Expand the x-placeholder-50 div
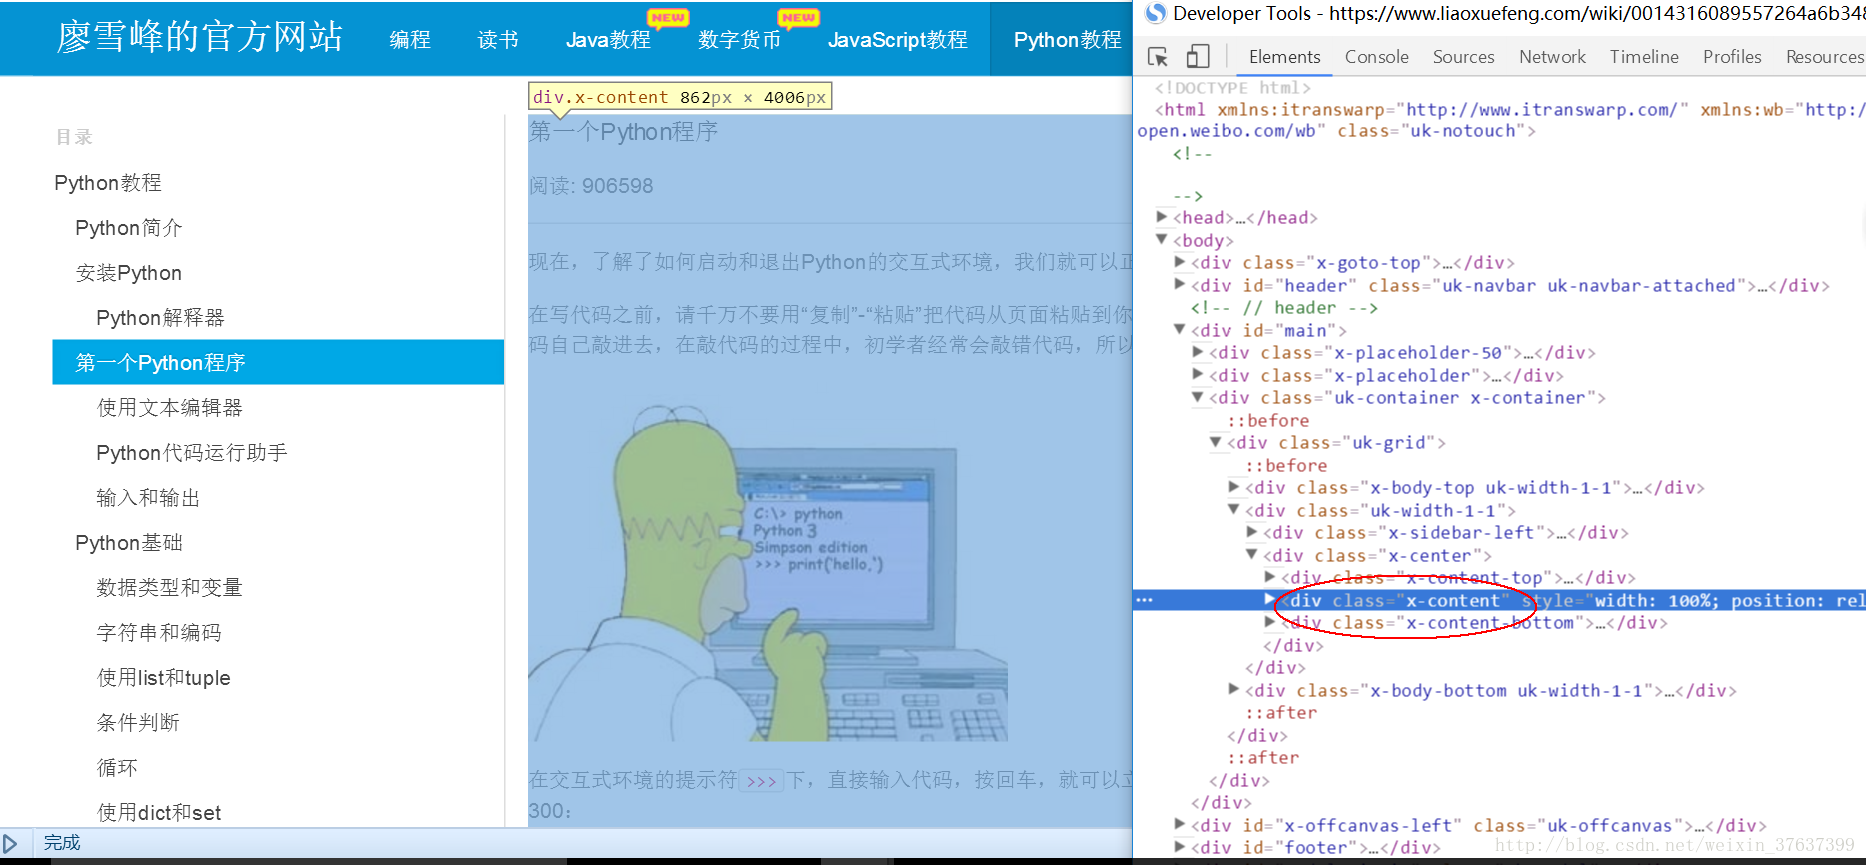The image size is (1866, 865). click(x=1198, y=352)
